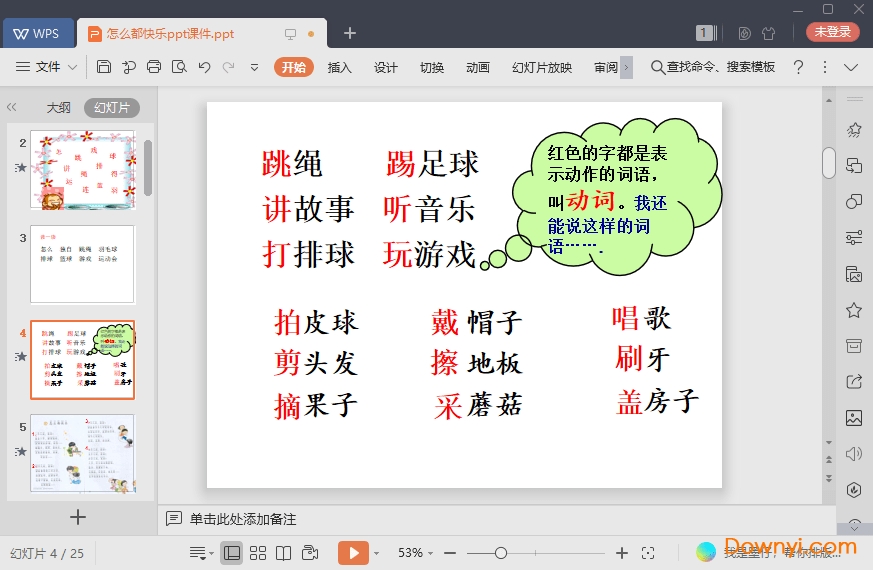Viewport: 873px width, 570px height.
Task: Click fit slide to window icon
Action: coord(648,553)
